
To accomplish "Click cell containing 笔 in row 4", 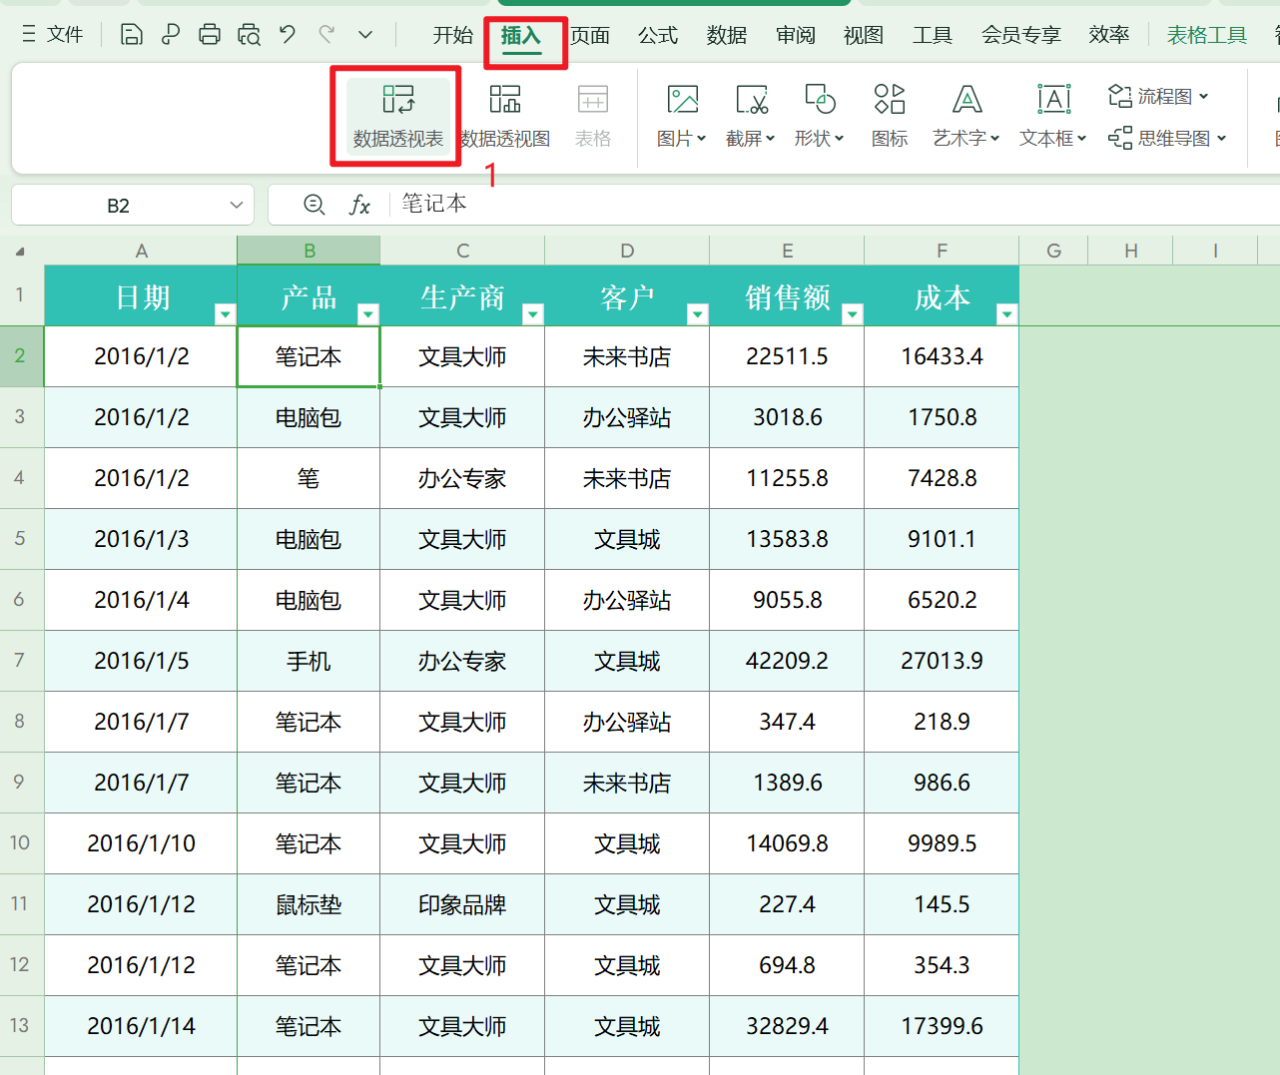I will point(309,478).
